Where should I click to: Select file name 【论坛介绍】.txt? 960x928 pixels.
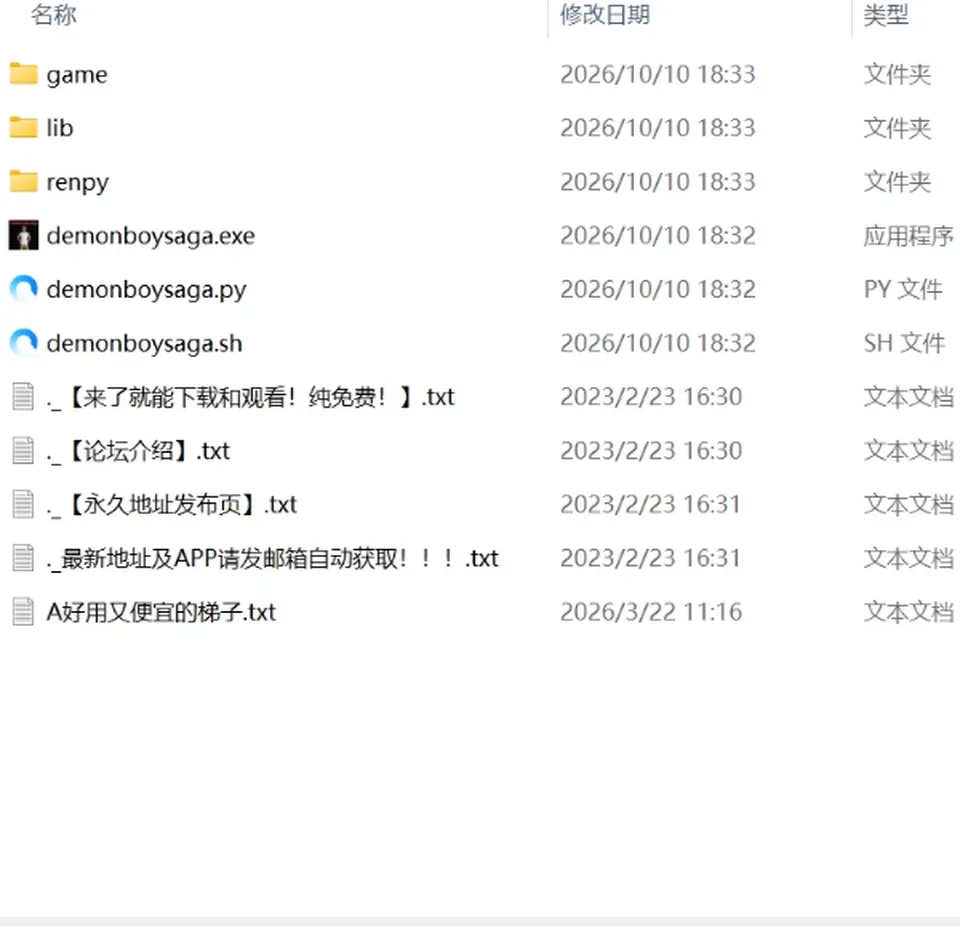[138, 451]
